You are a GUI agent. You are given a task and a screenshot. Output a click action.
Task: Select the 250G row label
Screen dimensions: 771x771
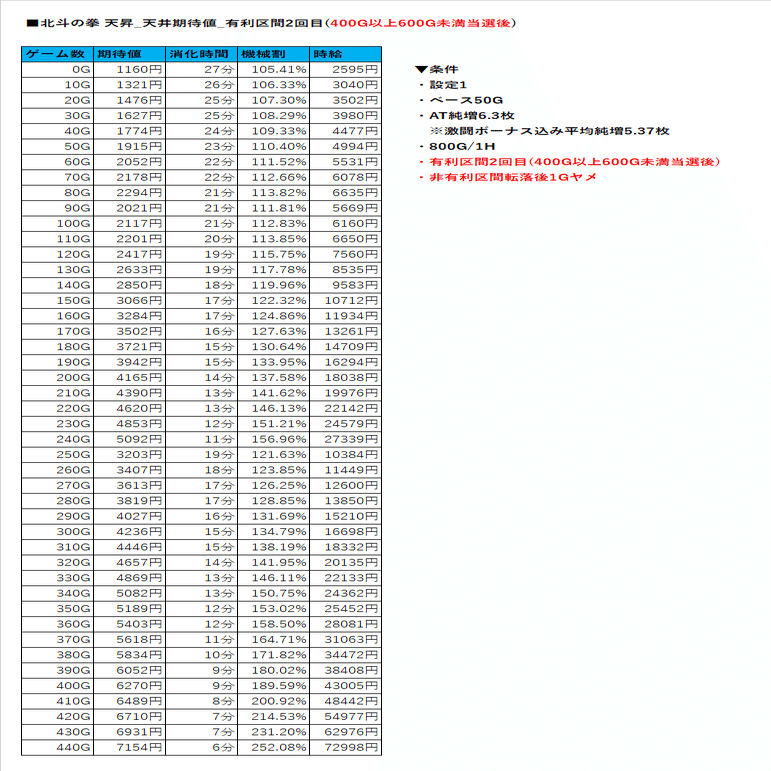[58, 455]
